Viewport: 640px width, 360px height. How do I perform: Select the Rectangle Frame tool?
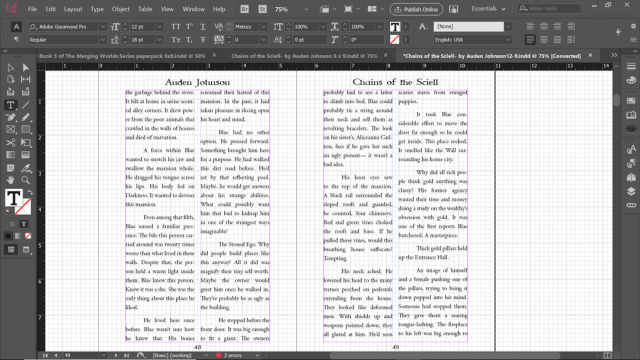[11, 130]
